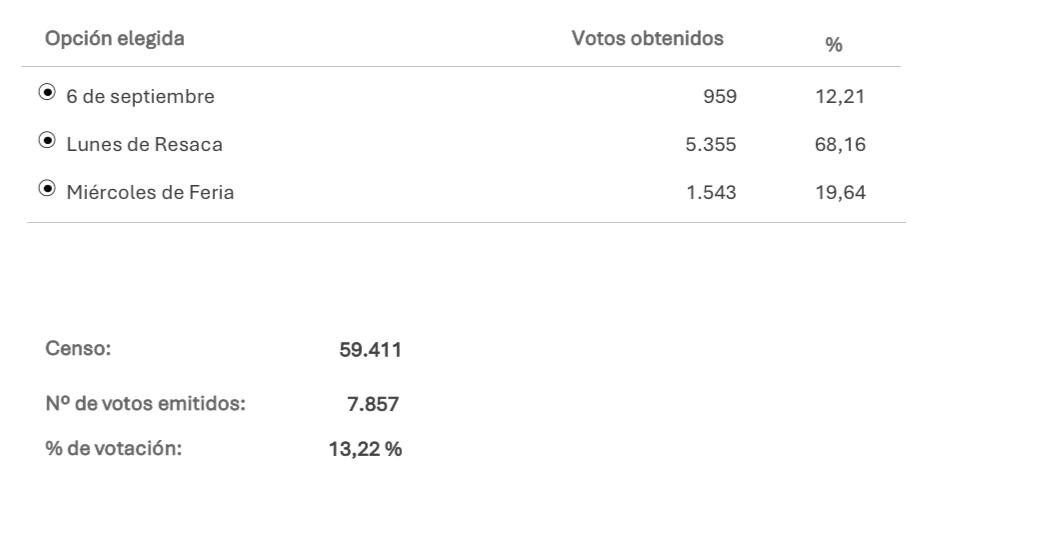Click the 12,21 percentage value
The width and height of the screenshot is (1057, 536).
[x=840, y=96]
